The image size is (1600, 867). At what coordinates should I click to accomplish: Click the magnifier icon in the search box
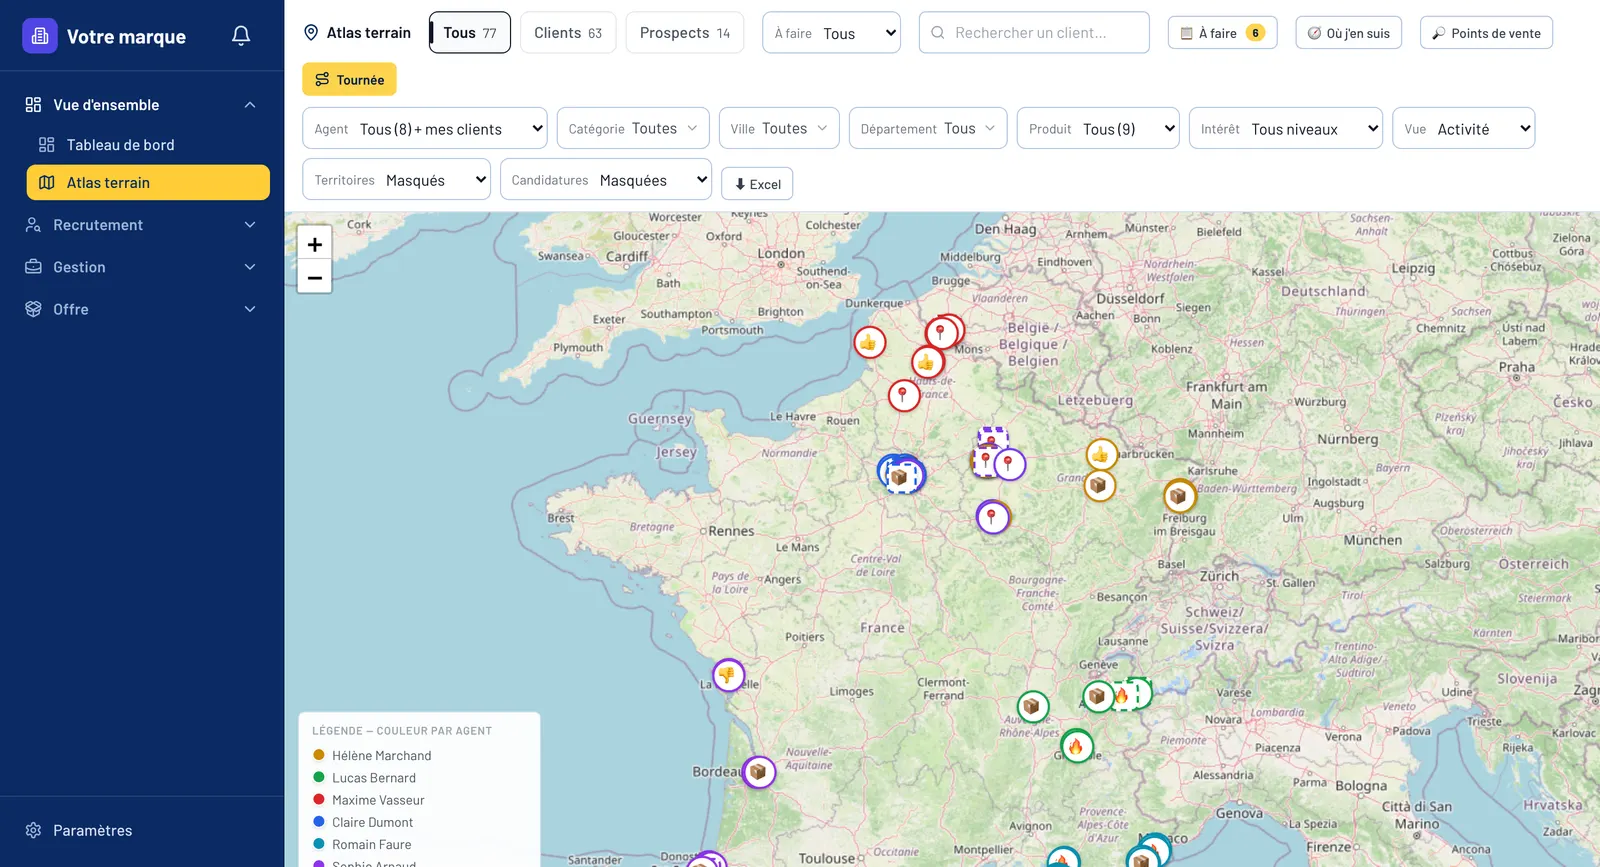tap(938, 33)
